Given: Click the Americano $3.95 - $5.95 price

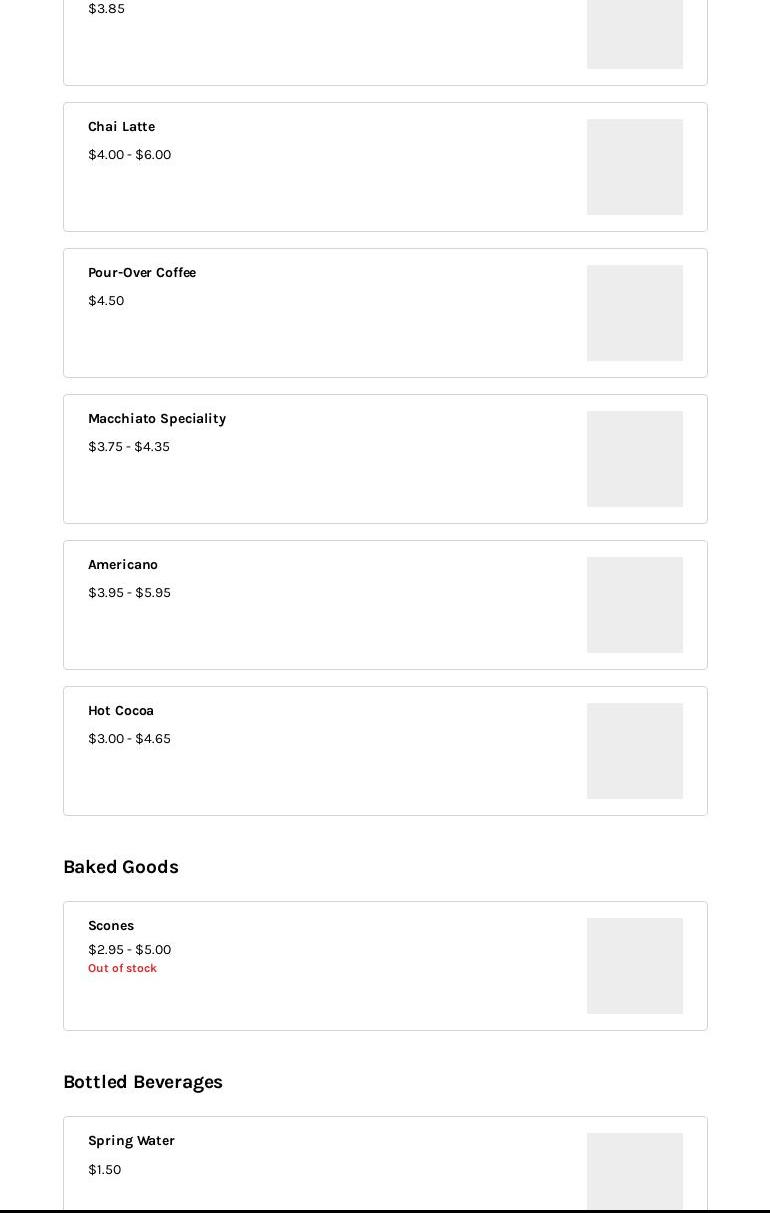Looking at the screenshot, I should (129, 593).
